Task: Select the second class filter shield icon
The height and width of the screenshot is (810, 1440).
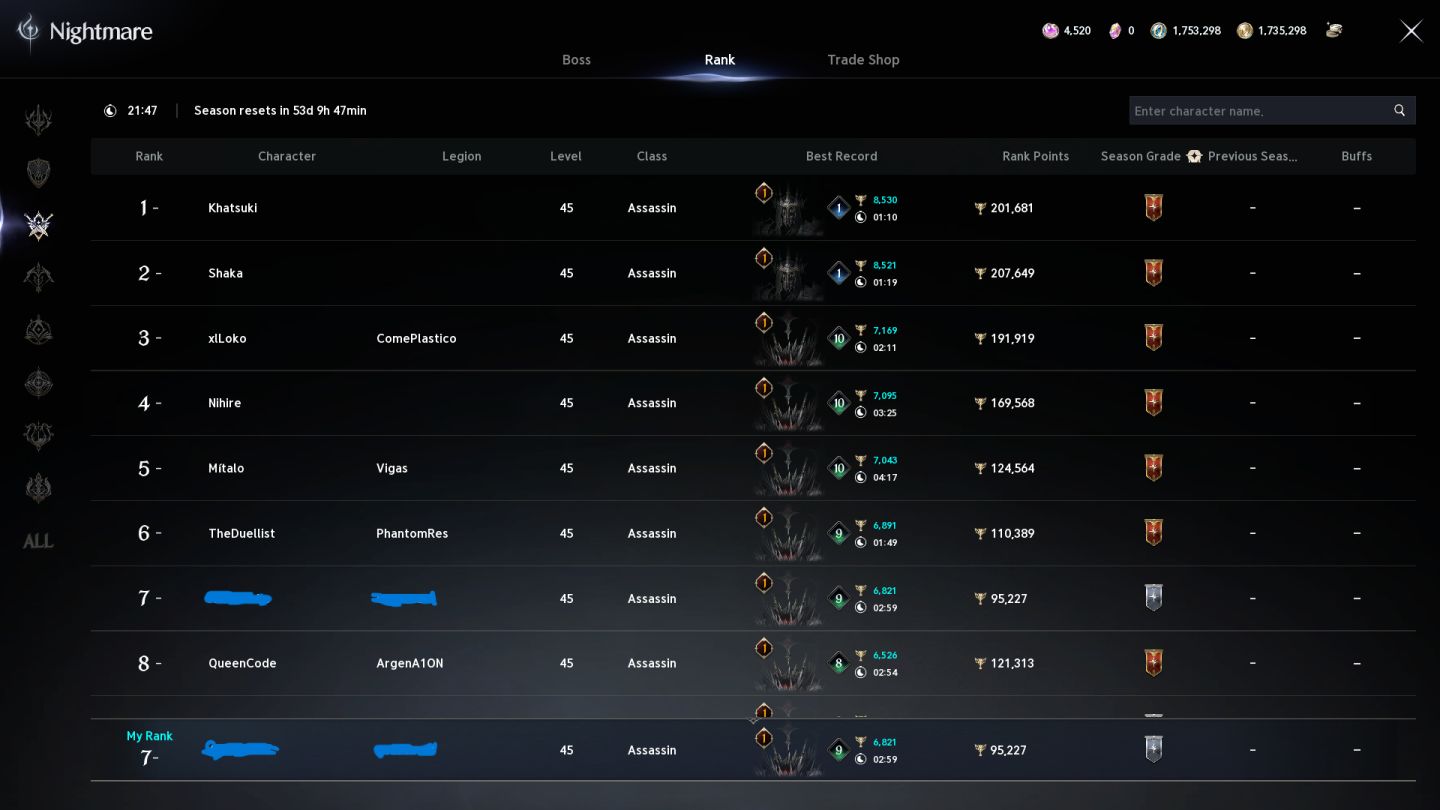Action: click(x=39, y=173)
